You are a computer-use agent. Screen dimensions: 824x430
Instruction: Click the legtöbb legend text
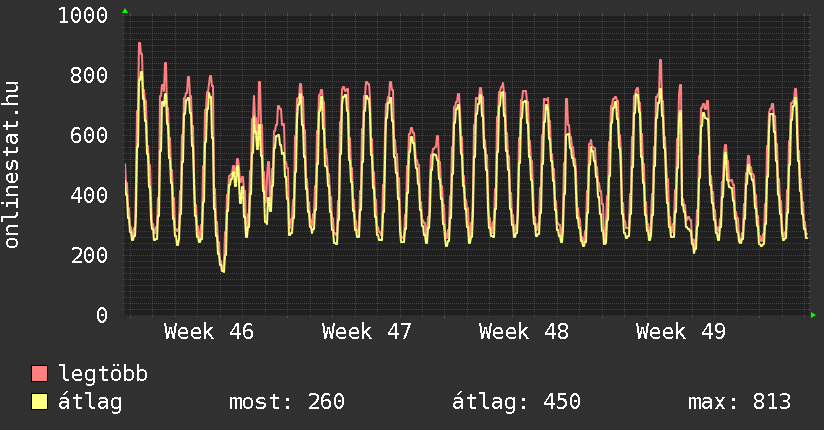pos(103,375)
